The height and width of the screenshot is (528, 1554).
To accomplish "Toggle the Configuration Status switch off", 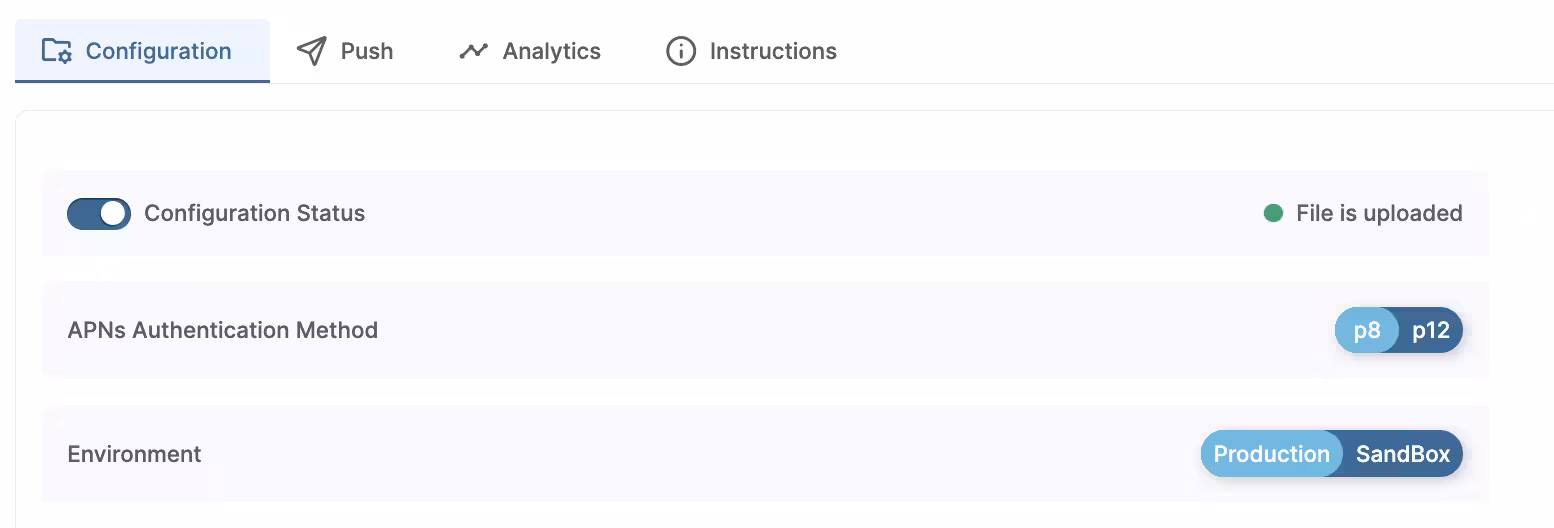I will pyautogui.click(x=98, y=213).
